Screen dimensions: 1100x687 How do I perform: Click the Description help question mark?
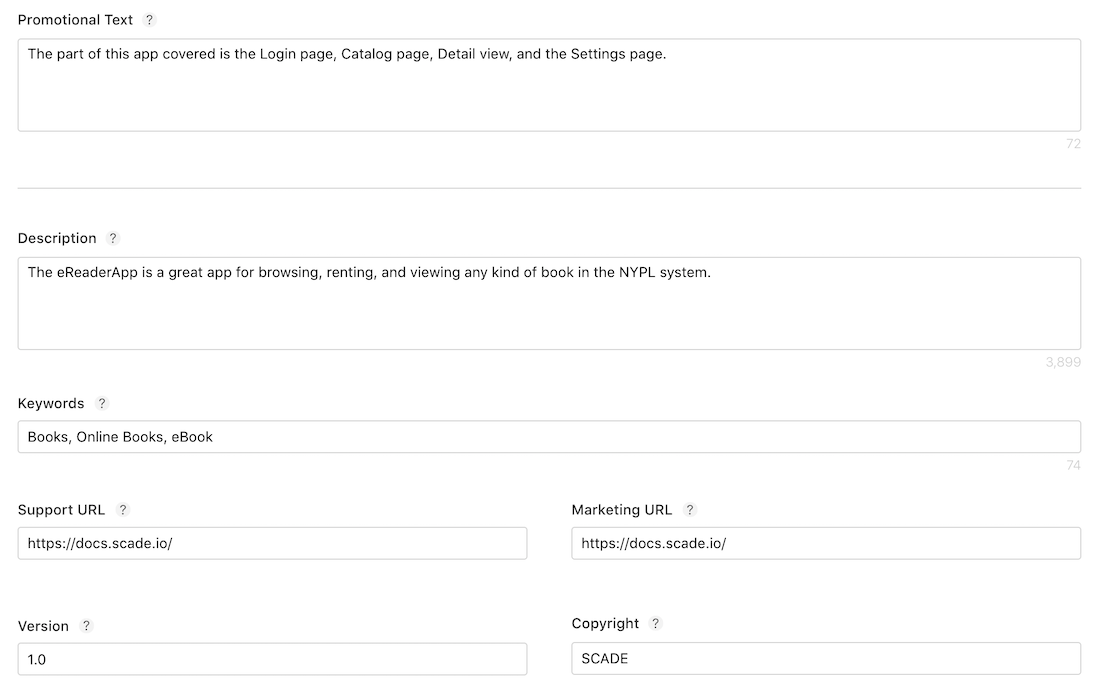point(113,238)
